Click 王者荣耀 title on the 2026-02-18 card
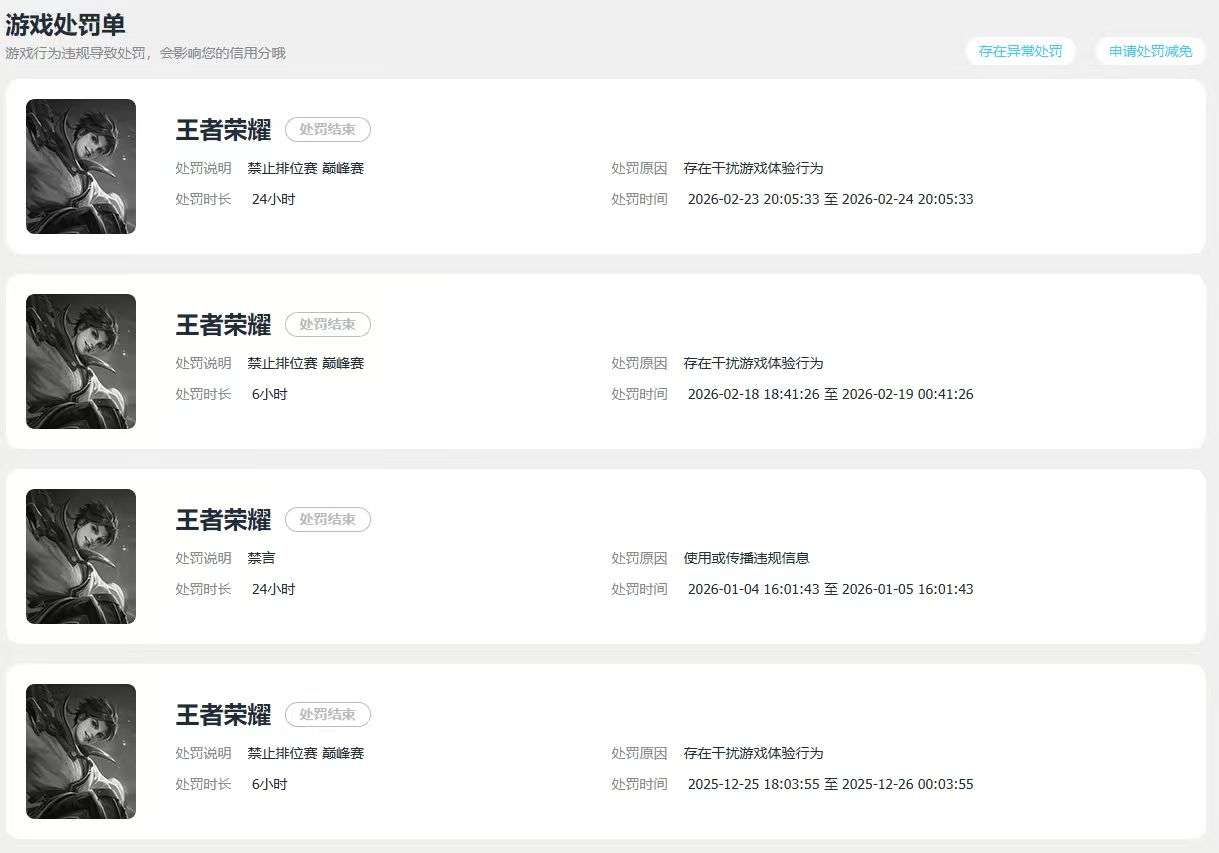 click(x=223, y=325)
